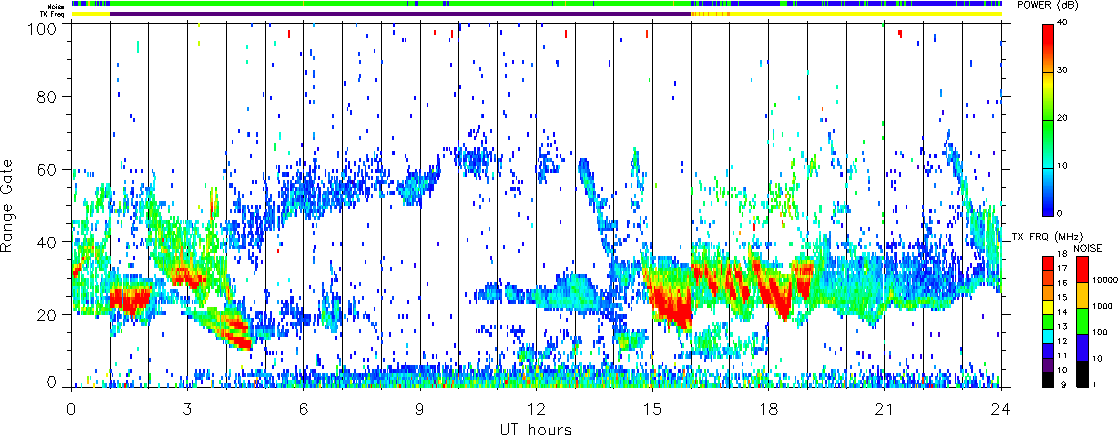The height and width of the screenshot is (435, 1118).
Task: Click the "UT hours" x-axis title
Action: 536,429
